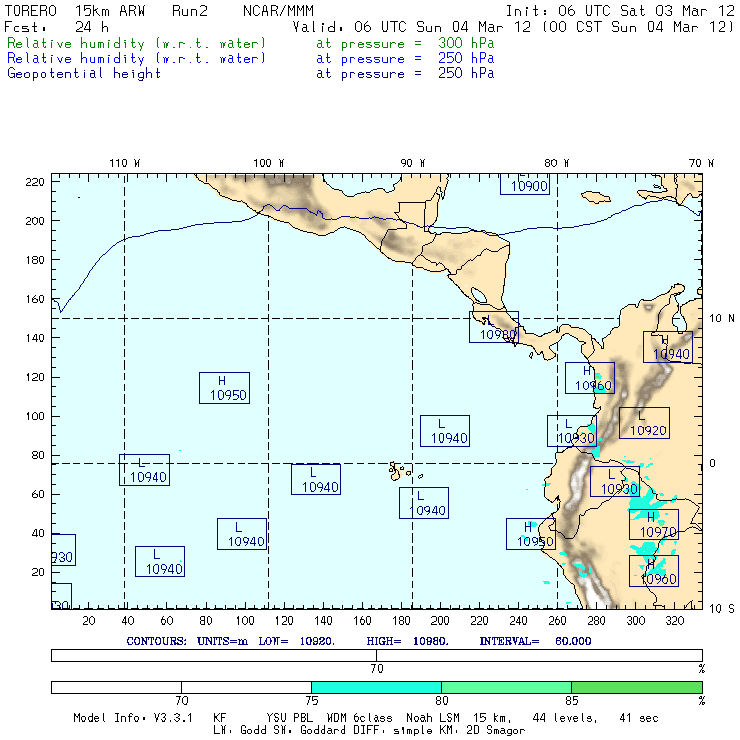The height and width of the screenshot is (740, 740).
Task: Click the 'WDM 6class' model info text
Action: click(360, 718)
